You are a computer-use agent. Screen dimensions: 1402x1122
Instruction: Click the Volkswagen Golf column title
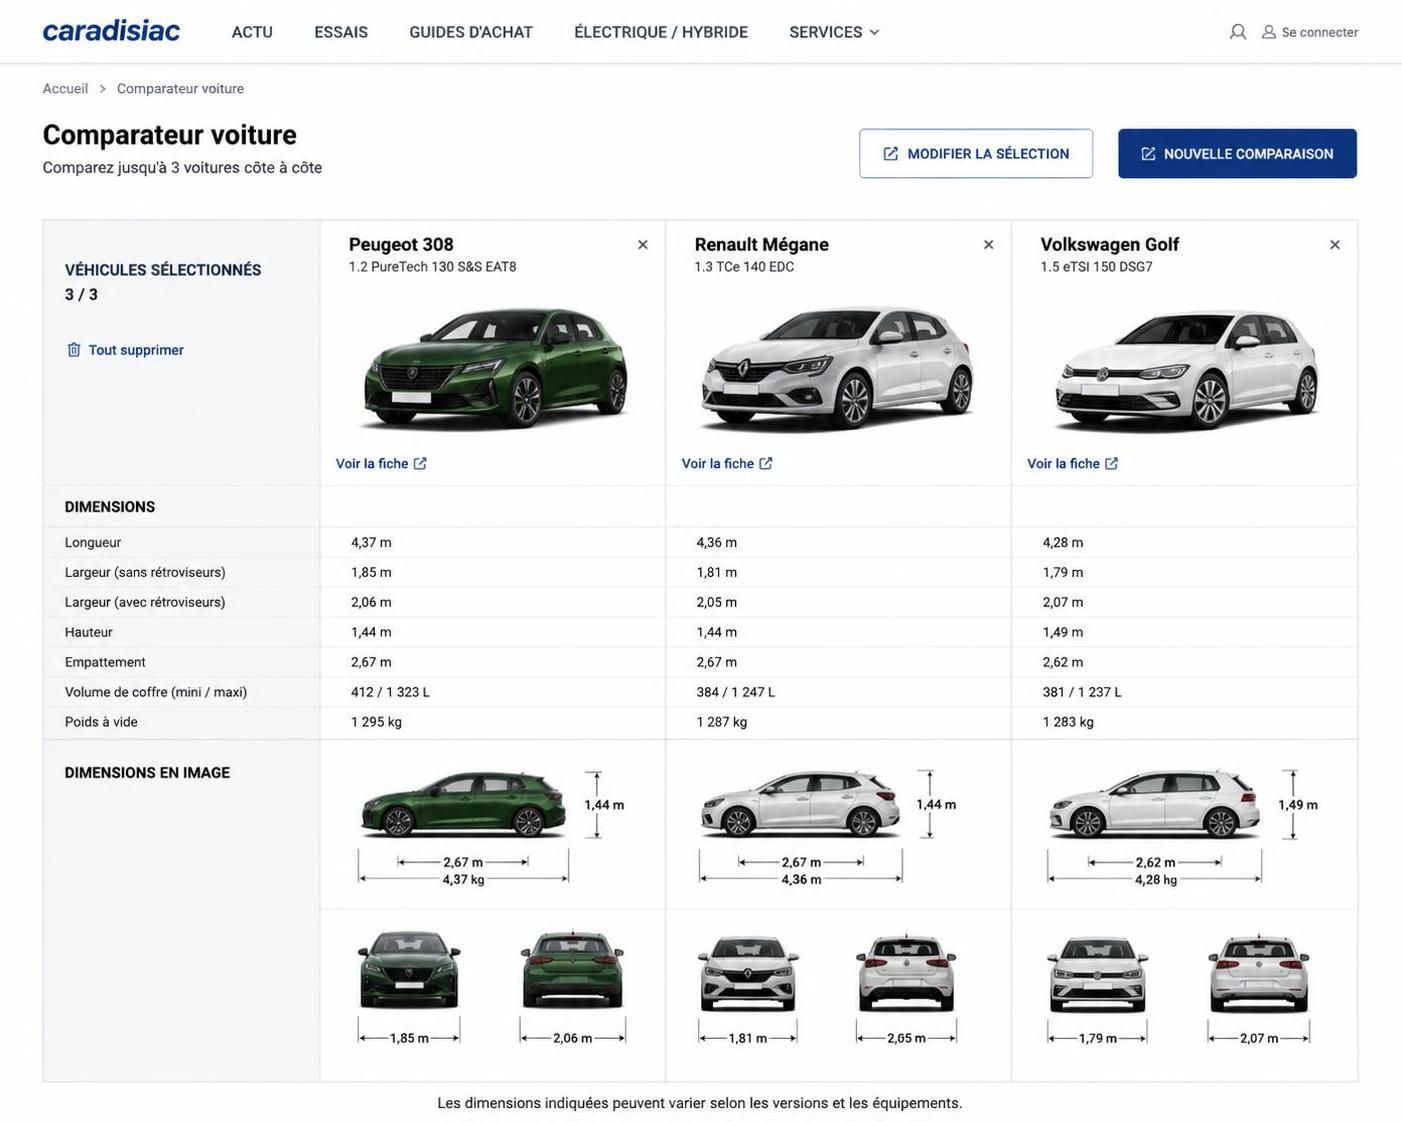click(x=1110, y=245)
